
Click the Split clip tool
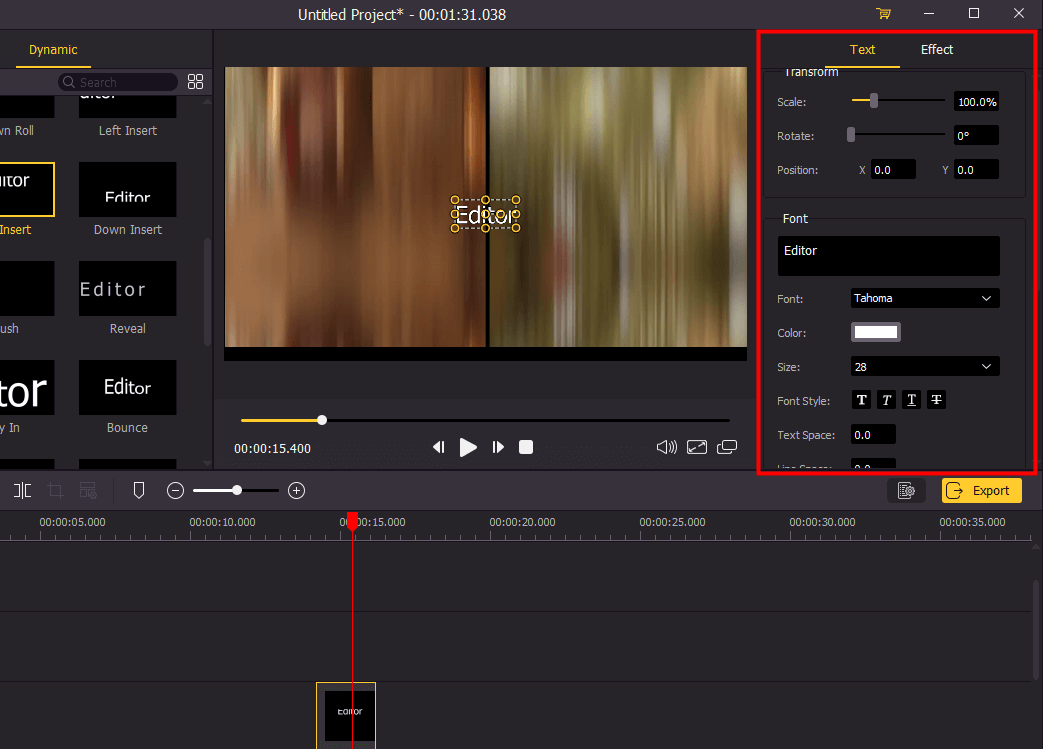23,491
